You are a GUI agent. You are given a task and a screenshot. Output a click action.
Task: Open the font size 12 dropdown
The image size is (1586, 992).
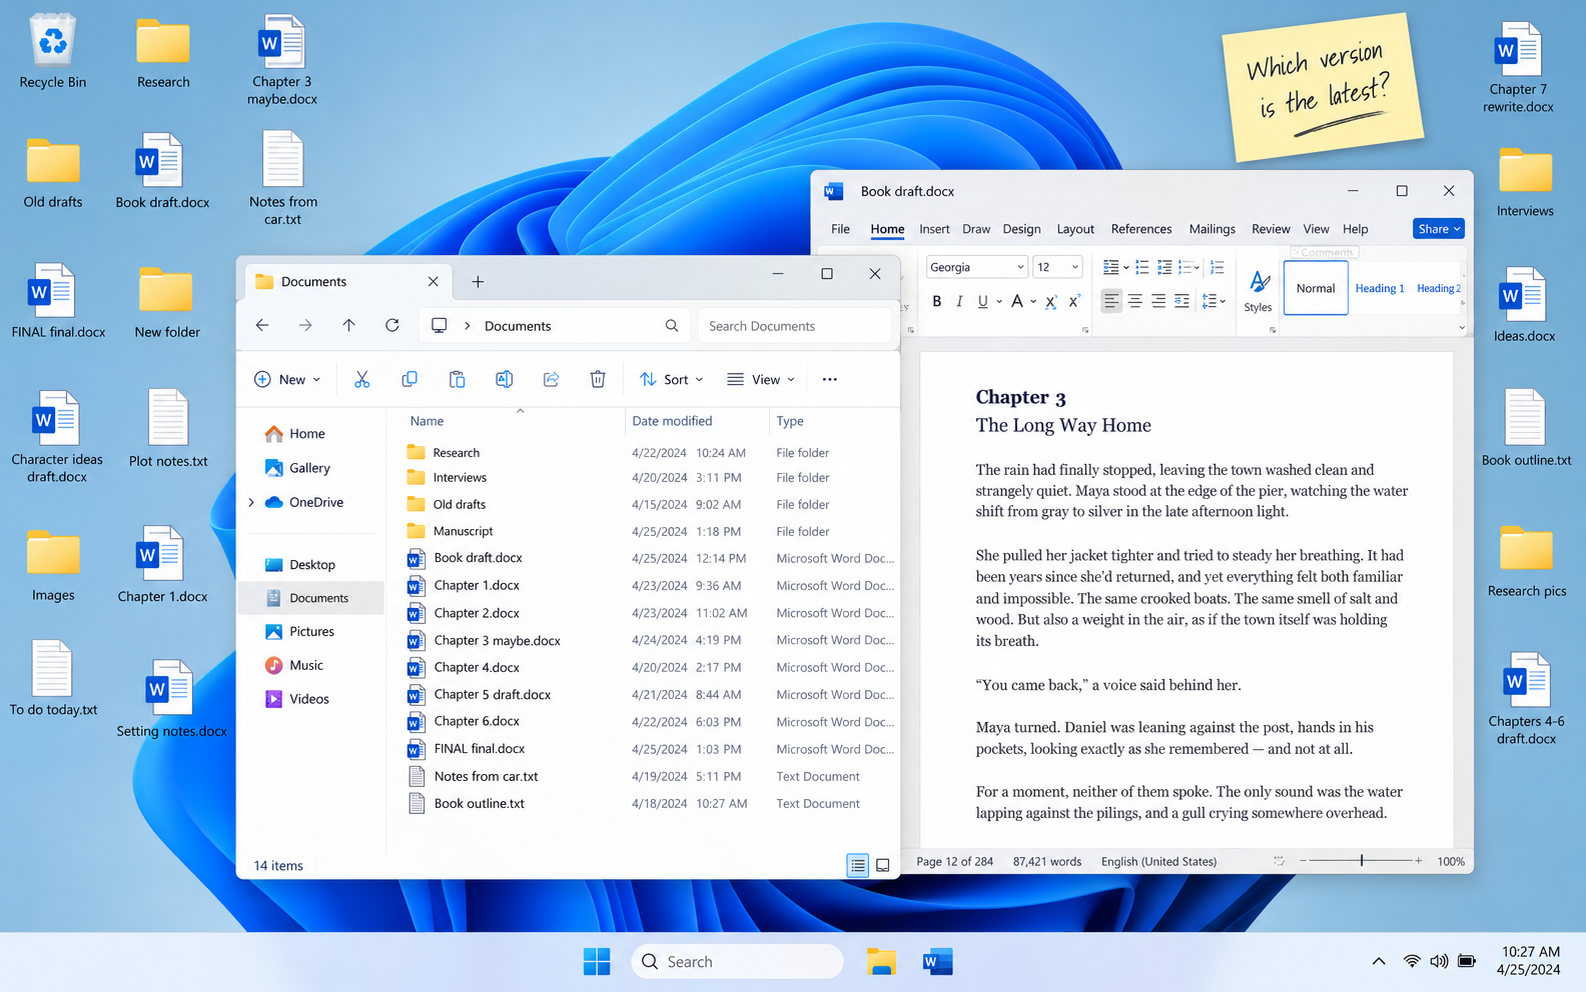pyautogui.click(x=1075, y=267)
